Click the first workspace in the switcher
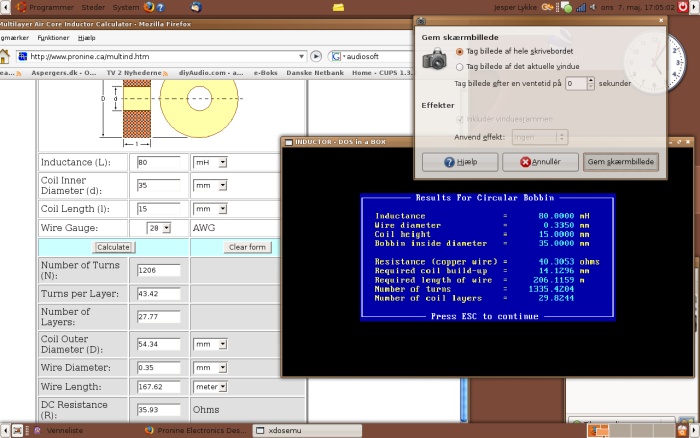This screenshot has height=438, width=700. 599,430
